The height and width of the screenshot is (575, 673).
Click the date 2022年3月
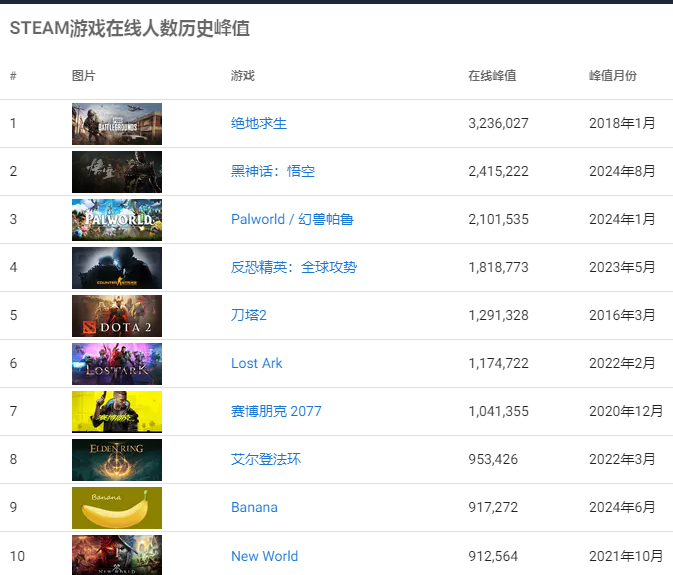click(x=622, y=460)
